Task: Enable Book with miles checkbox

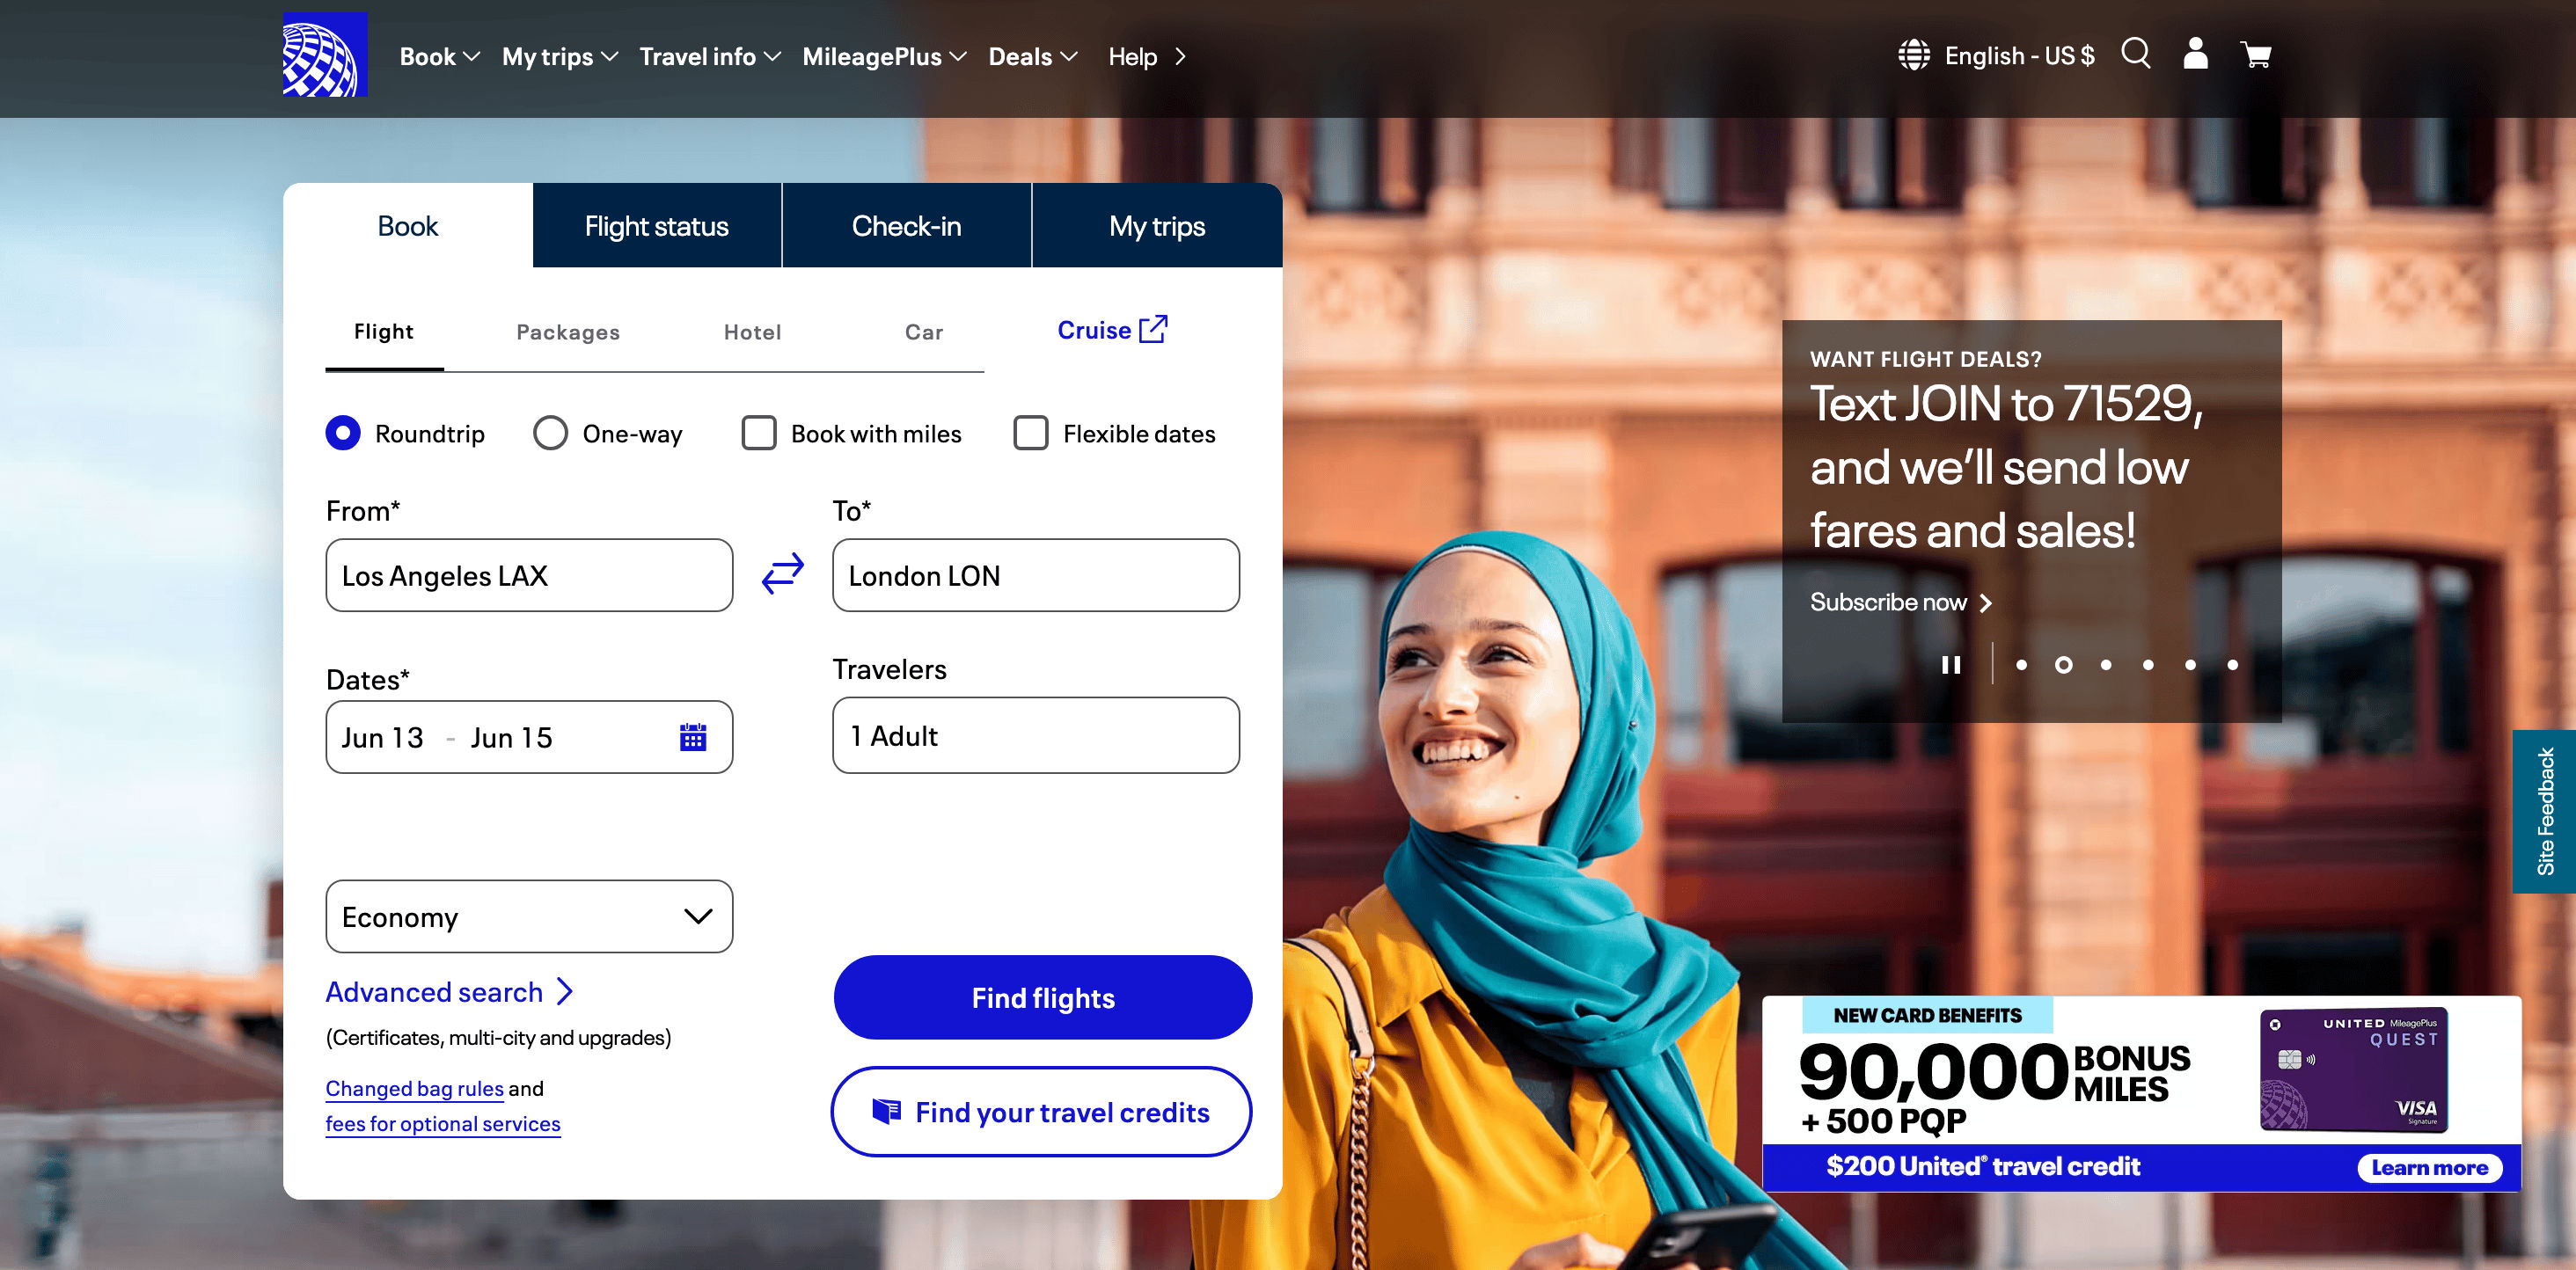Action: point(758,433)
